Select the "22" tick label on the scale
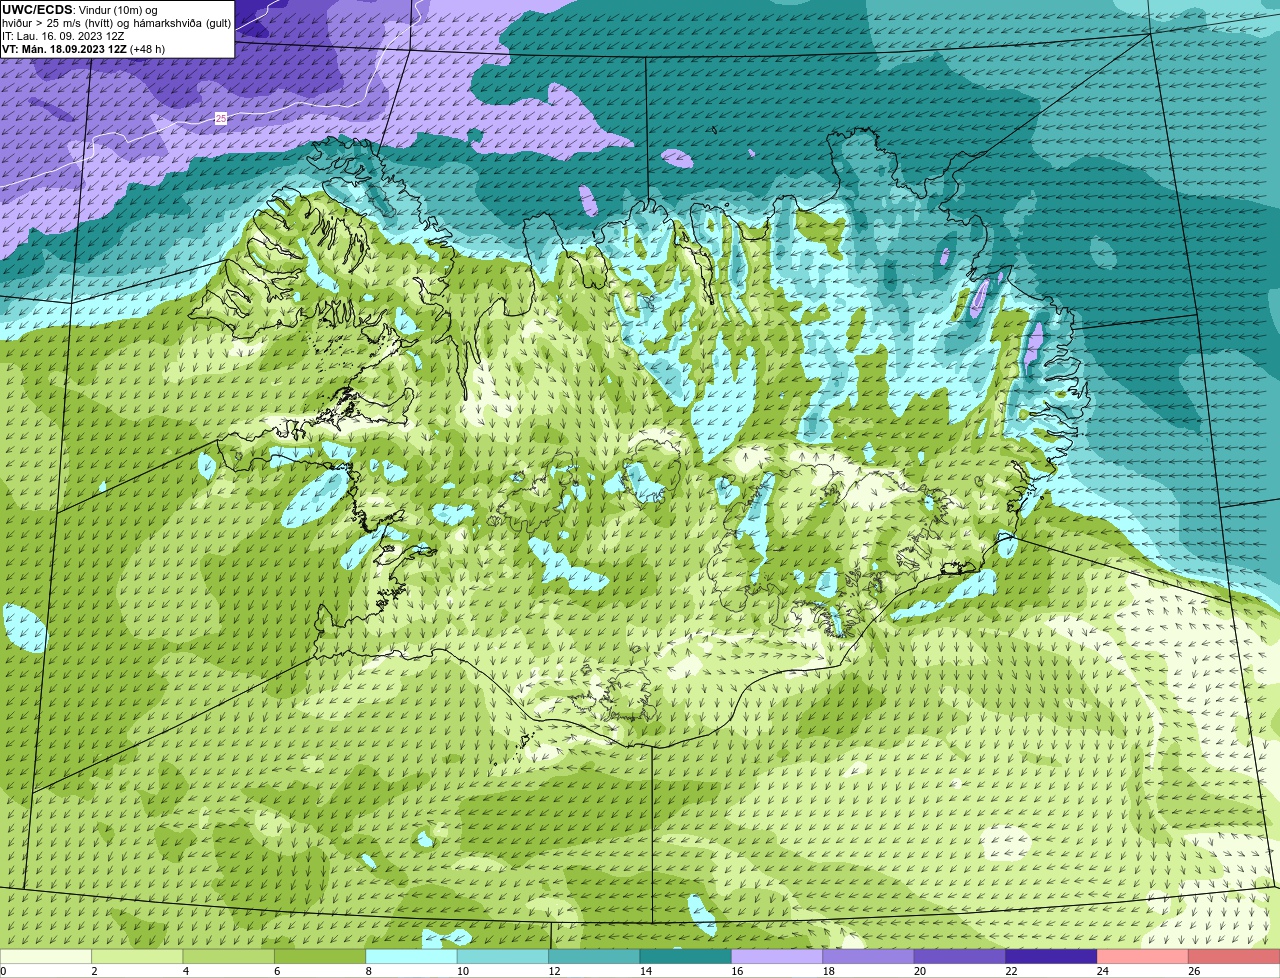Screen dimensions: 1280x978 (1011, 971)
